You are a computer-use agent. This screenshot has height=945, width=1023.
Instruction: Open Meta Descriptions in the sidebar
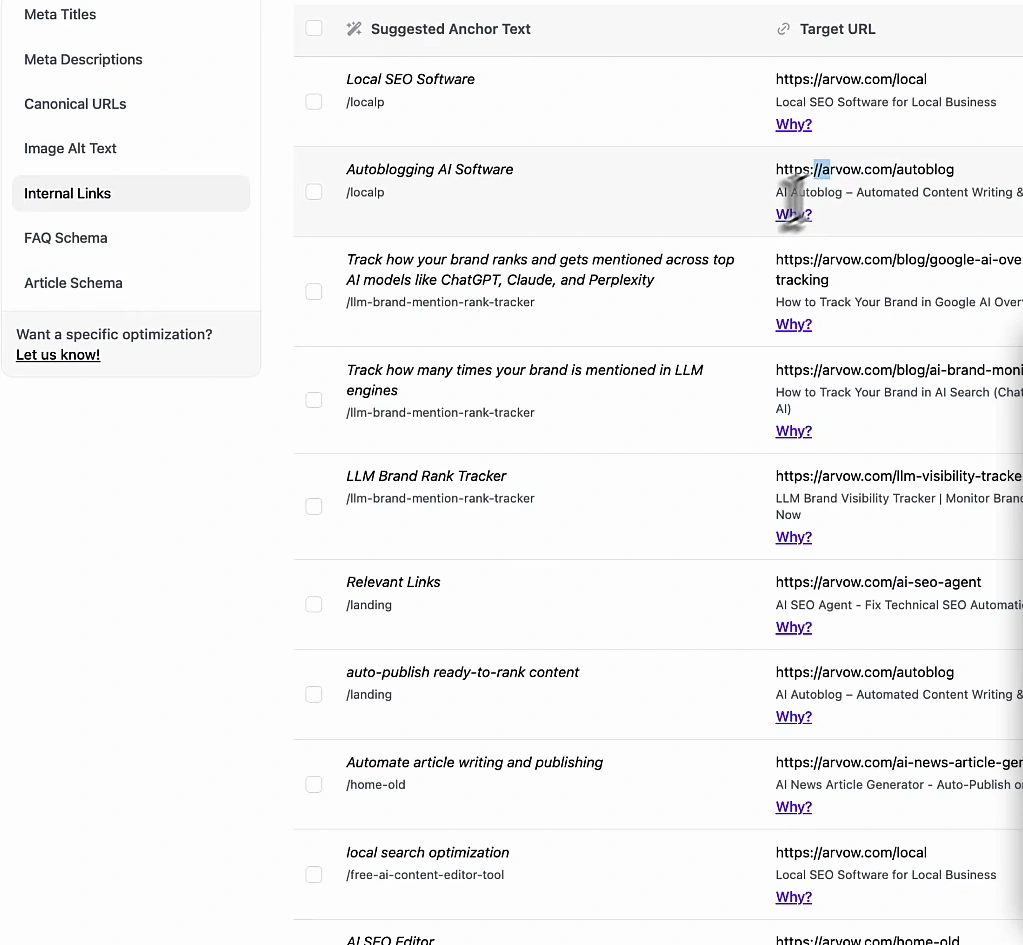pos(83,59)
